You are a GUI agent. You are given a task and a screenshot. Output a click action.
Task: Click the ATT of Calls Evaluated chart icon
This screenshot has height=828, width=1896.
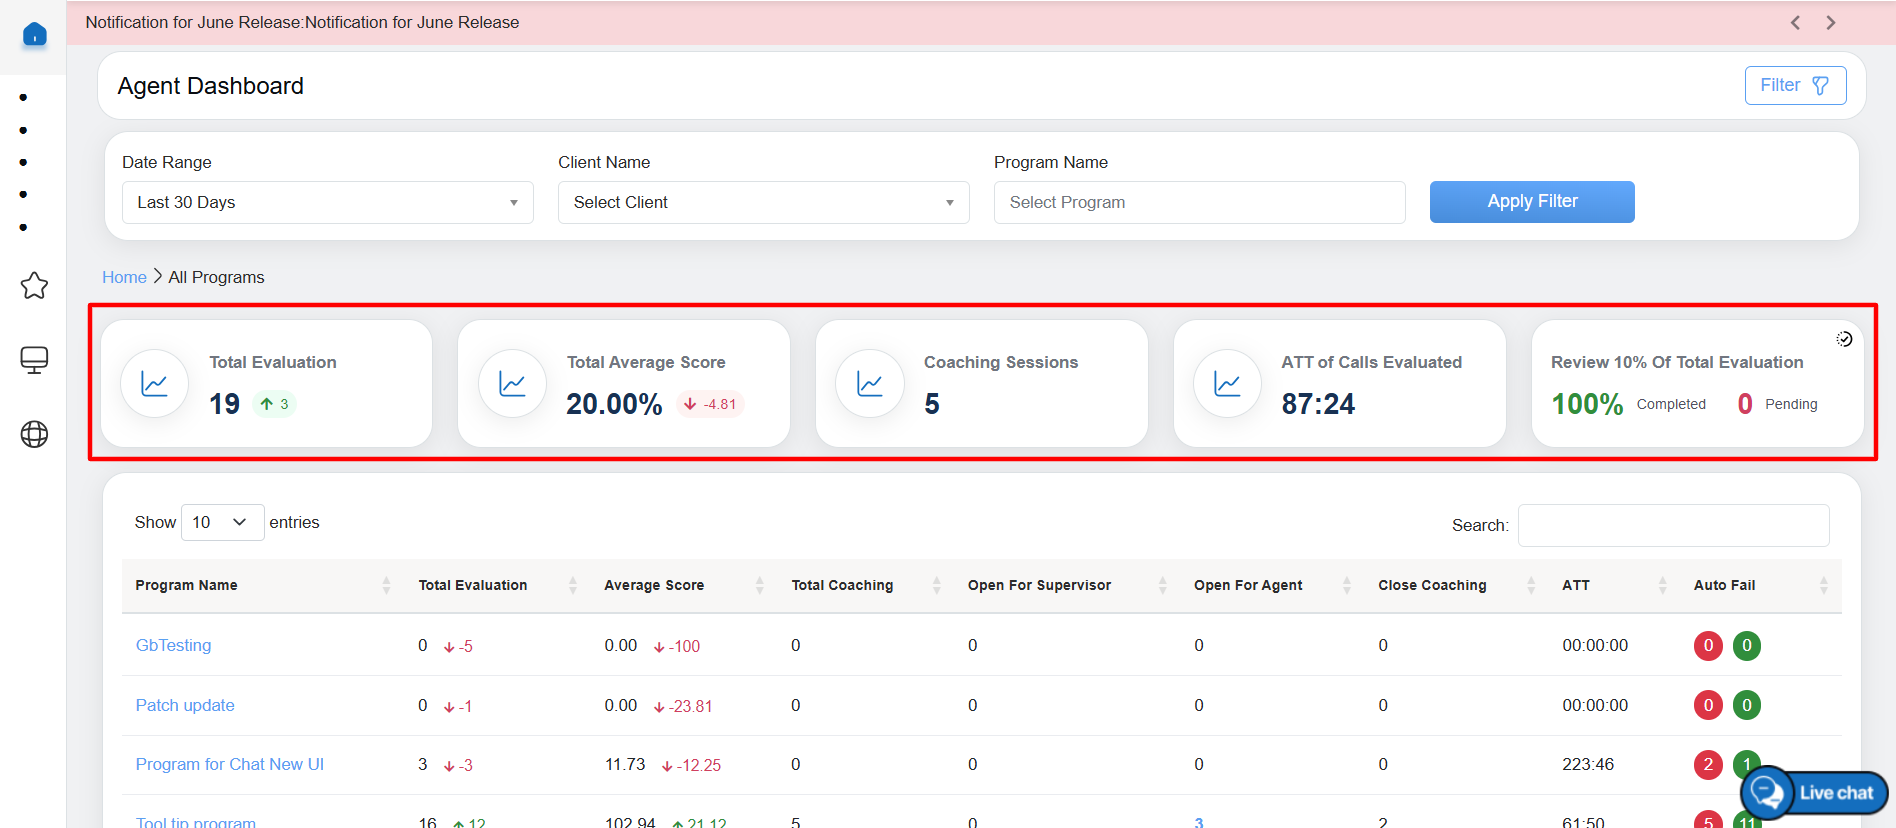(x=1227, y=384)
